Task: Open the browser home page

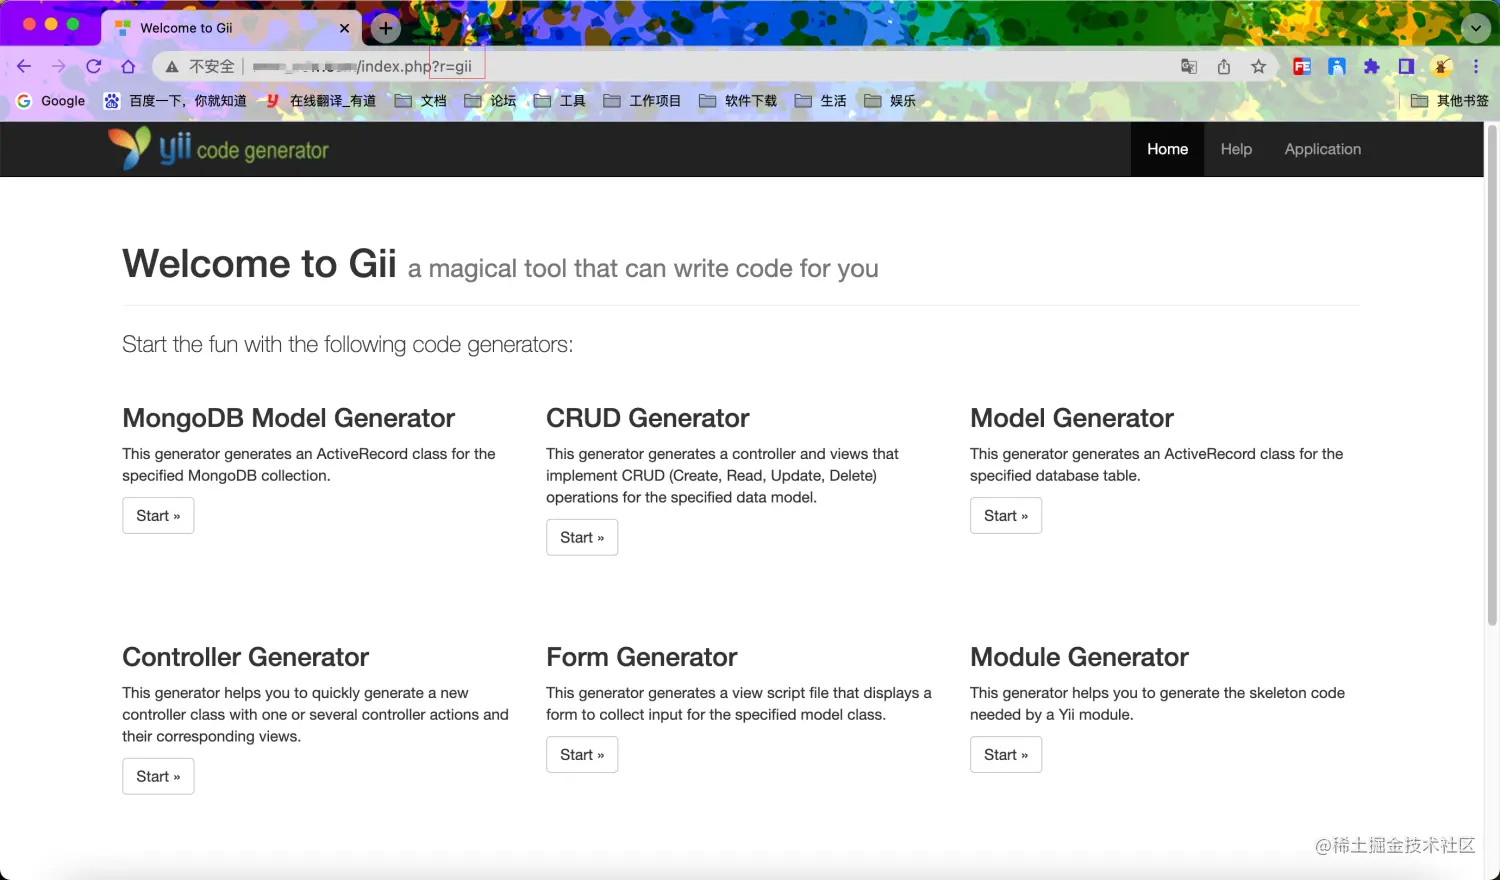Action: coord(128,66)
